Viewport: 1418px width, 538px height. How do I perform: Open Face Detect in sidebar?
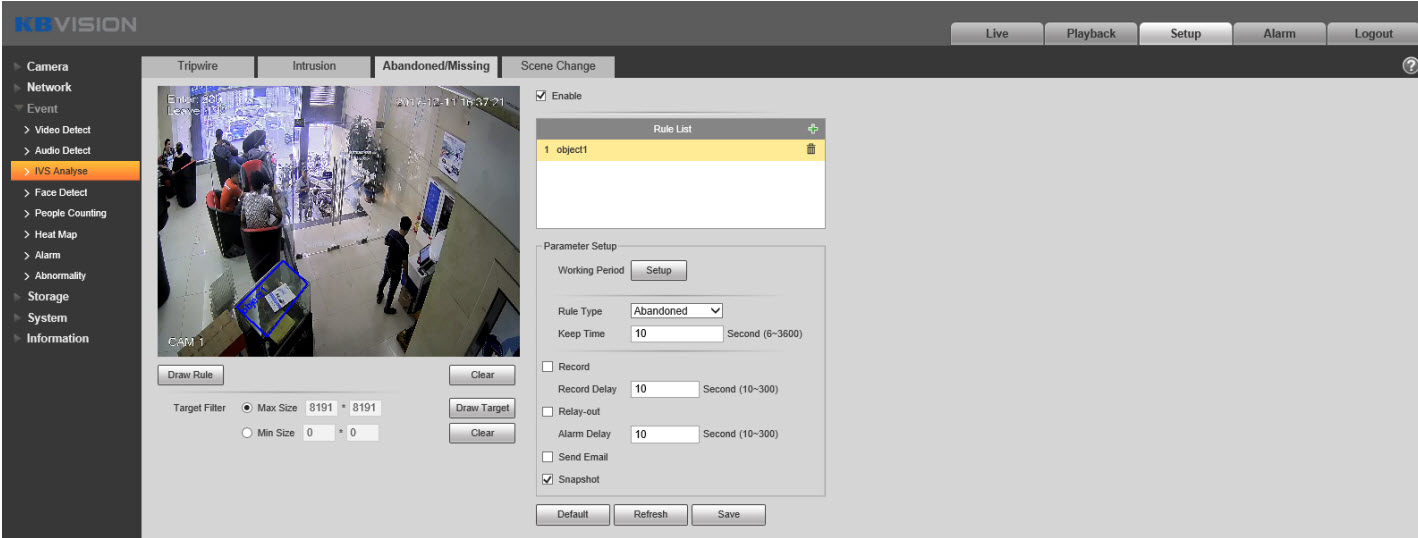(x=61, y=192)
